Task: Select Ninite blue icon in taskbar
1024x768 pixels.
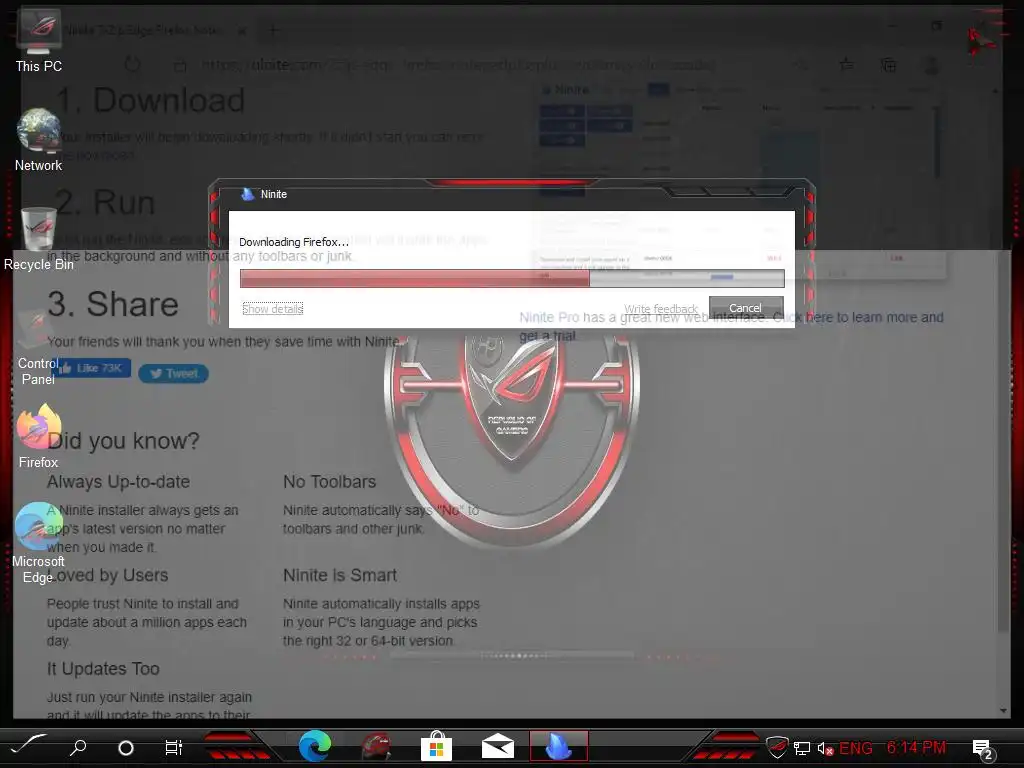Action: click(x=559, y=746)
